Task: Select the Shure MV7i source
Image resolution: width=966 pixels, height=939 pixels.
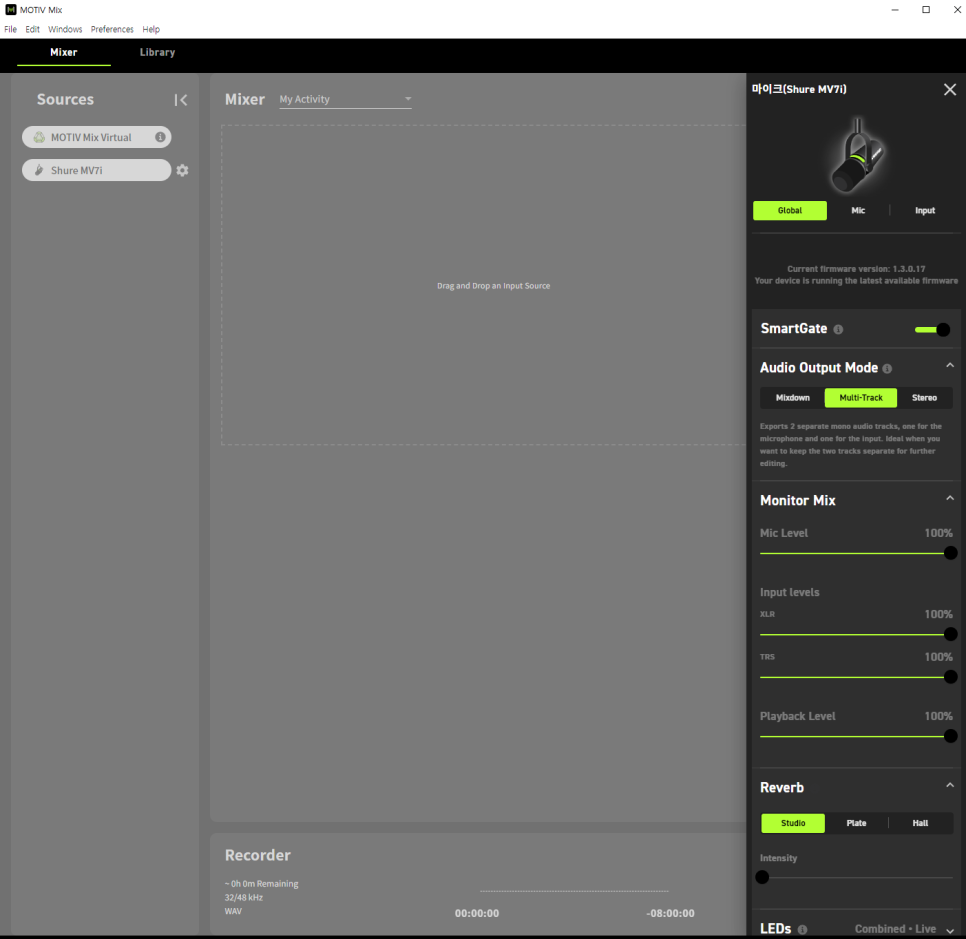Action: (97, 170)
